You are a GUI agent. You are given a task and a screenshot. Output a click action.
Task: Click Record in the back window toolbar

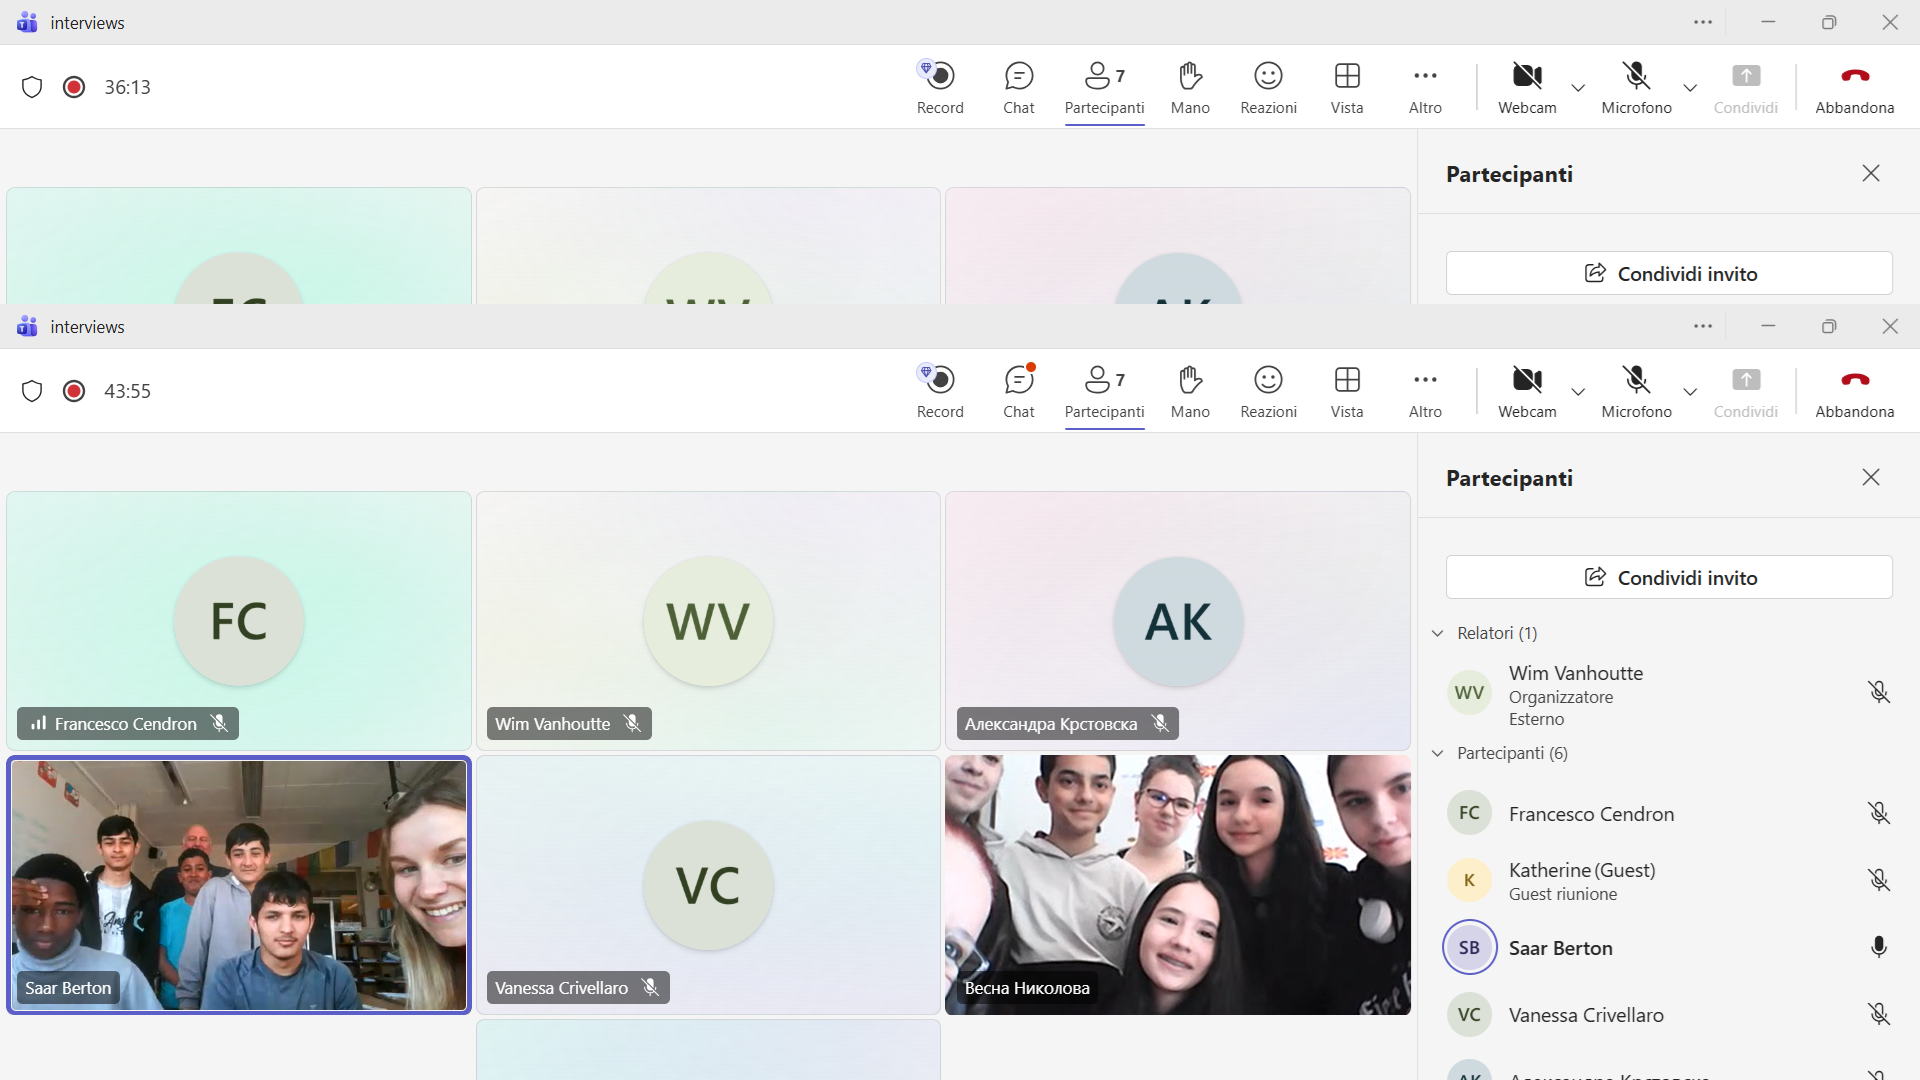click(940, 88)
